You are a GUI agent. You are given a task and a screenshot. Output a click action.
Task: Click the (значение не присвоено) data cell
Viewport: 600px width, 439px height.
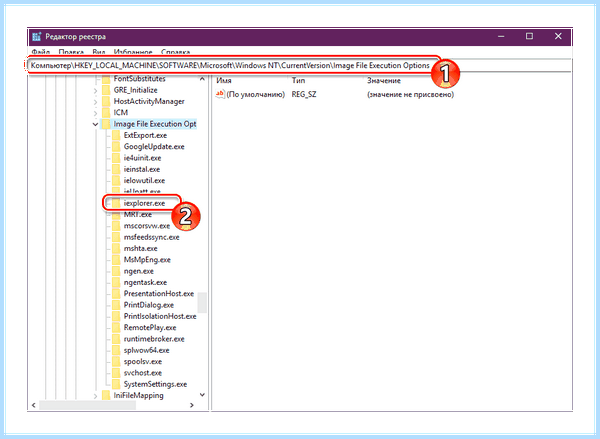coord(410,95)
